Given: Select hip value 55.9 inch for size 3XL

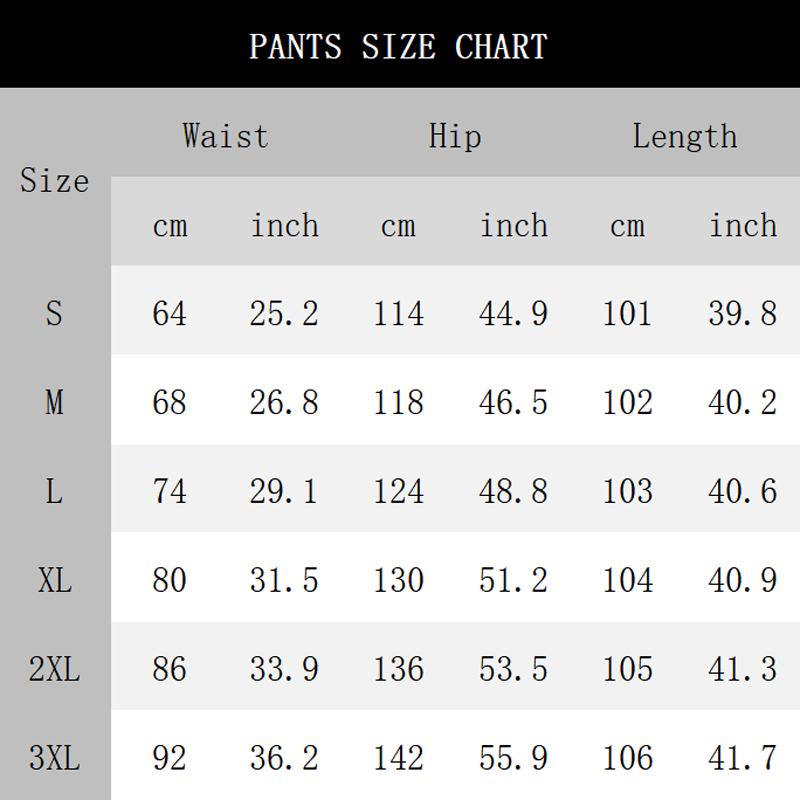Looking at the screenshot, I should point(513,758).
